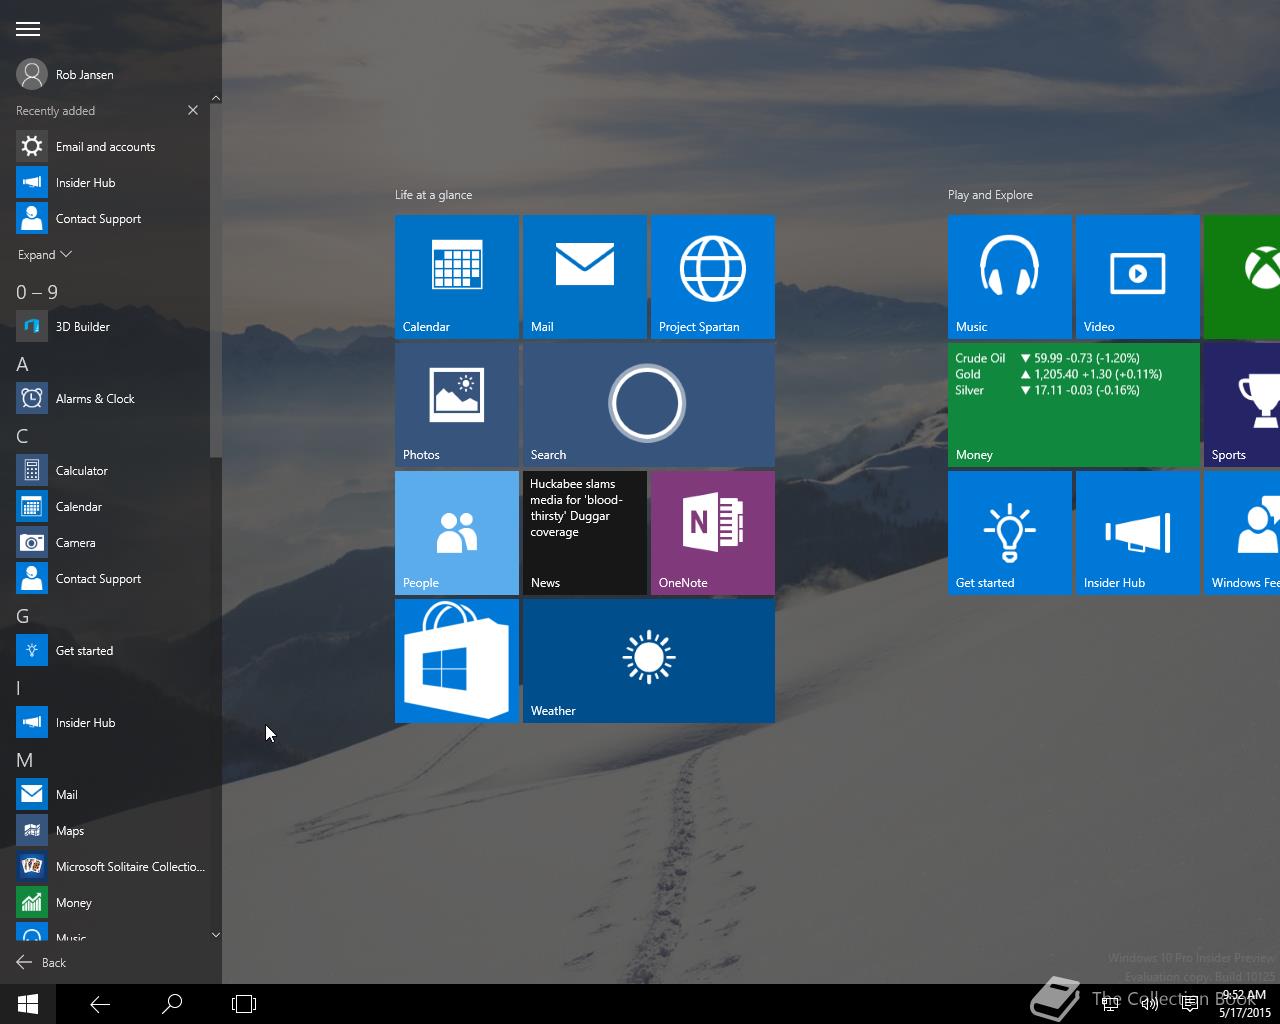Viewport: 1280px width, 1024px height.
Task: Select the letter C header
Action: tap(22, 436)
